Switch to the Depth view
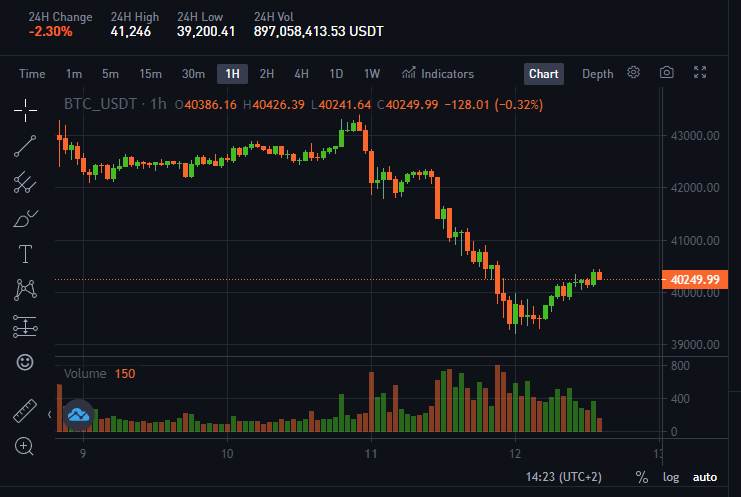Viewport: 741px width, 497px height. [x=597, y=74]
